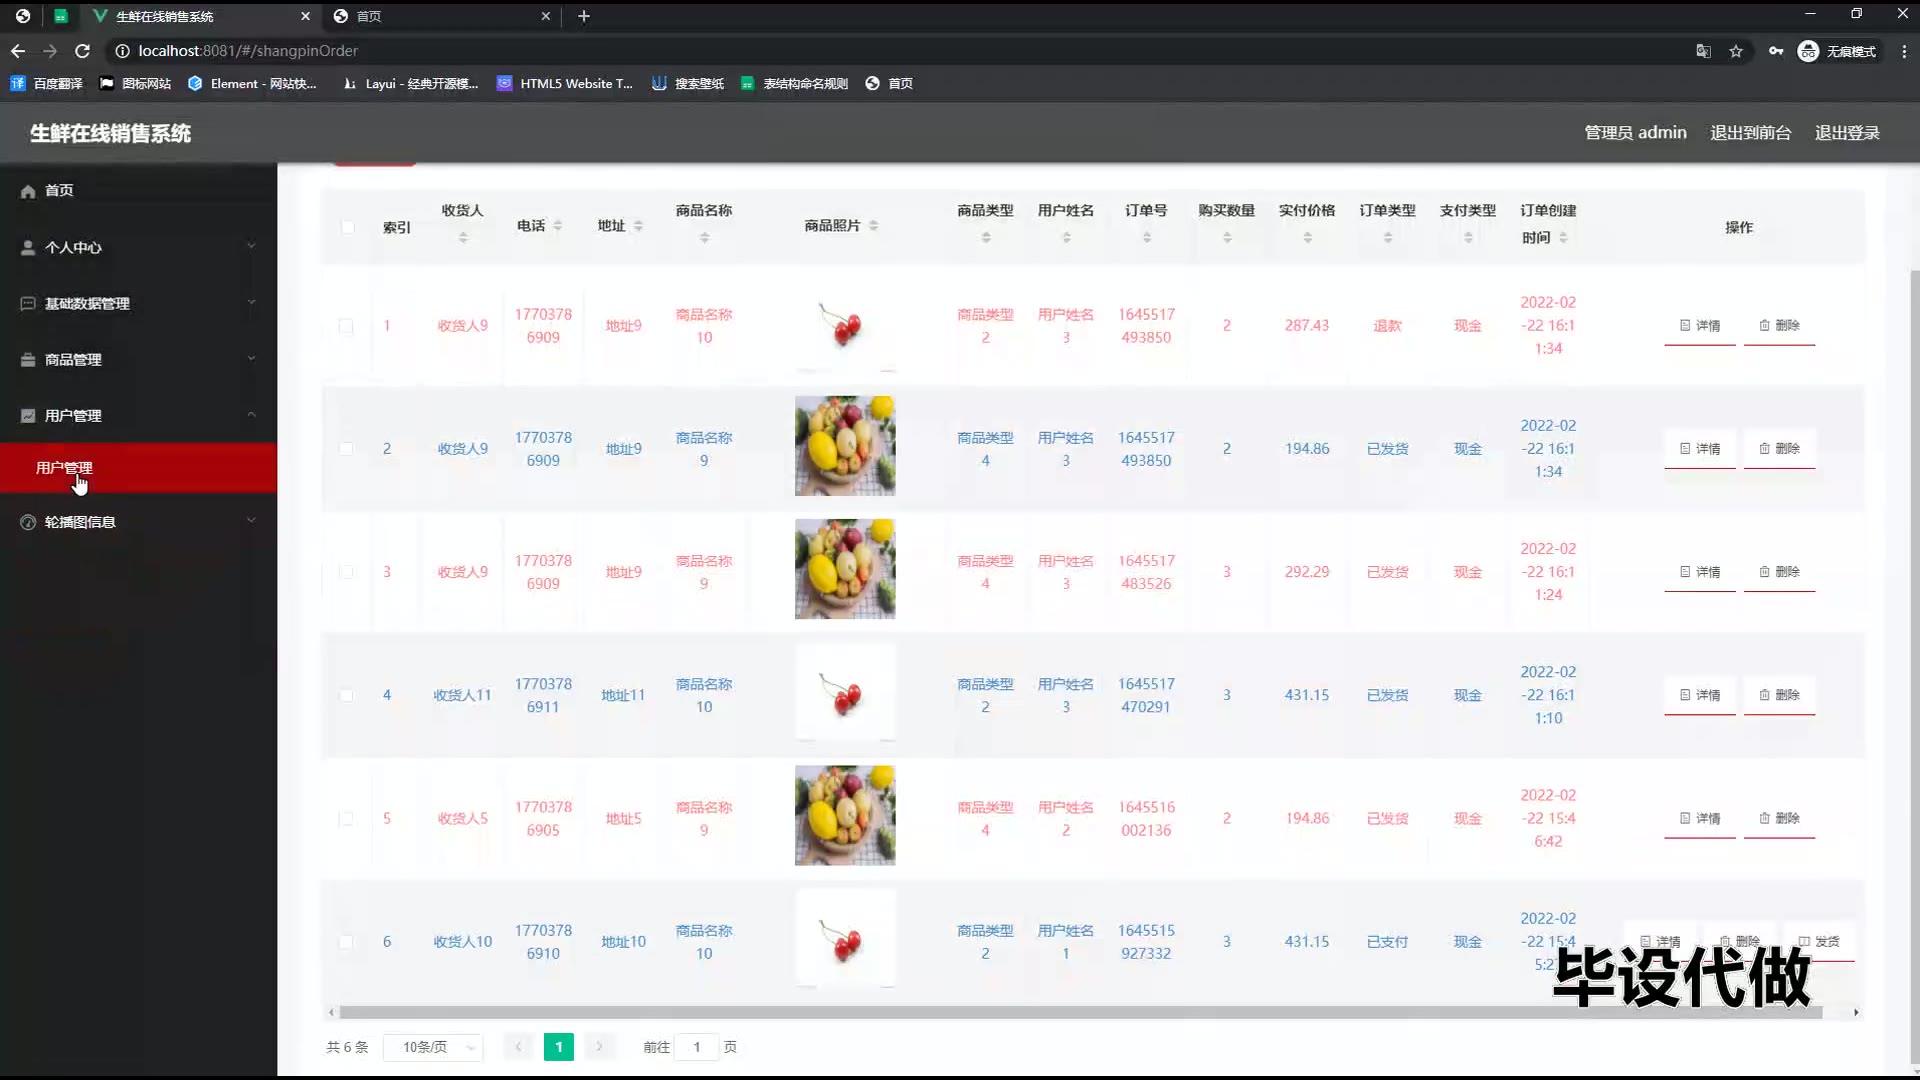The height and width of the screenshot is (1080, 1920).
Task: Sort by 商品照片 using its sort arrows
Action: click(873, 226)
